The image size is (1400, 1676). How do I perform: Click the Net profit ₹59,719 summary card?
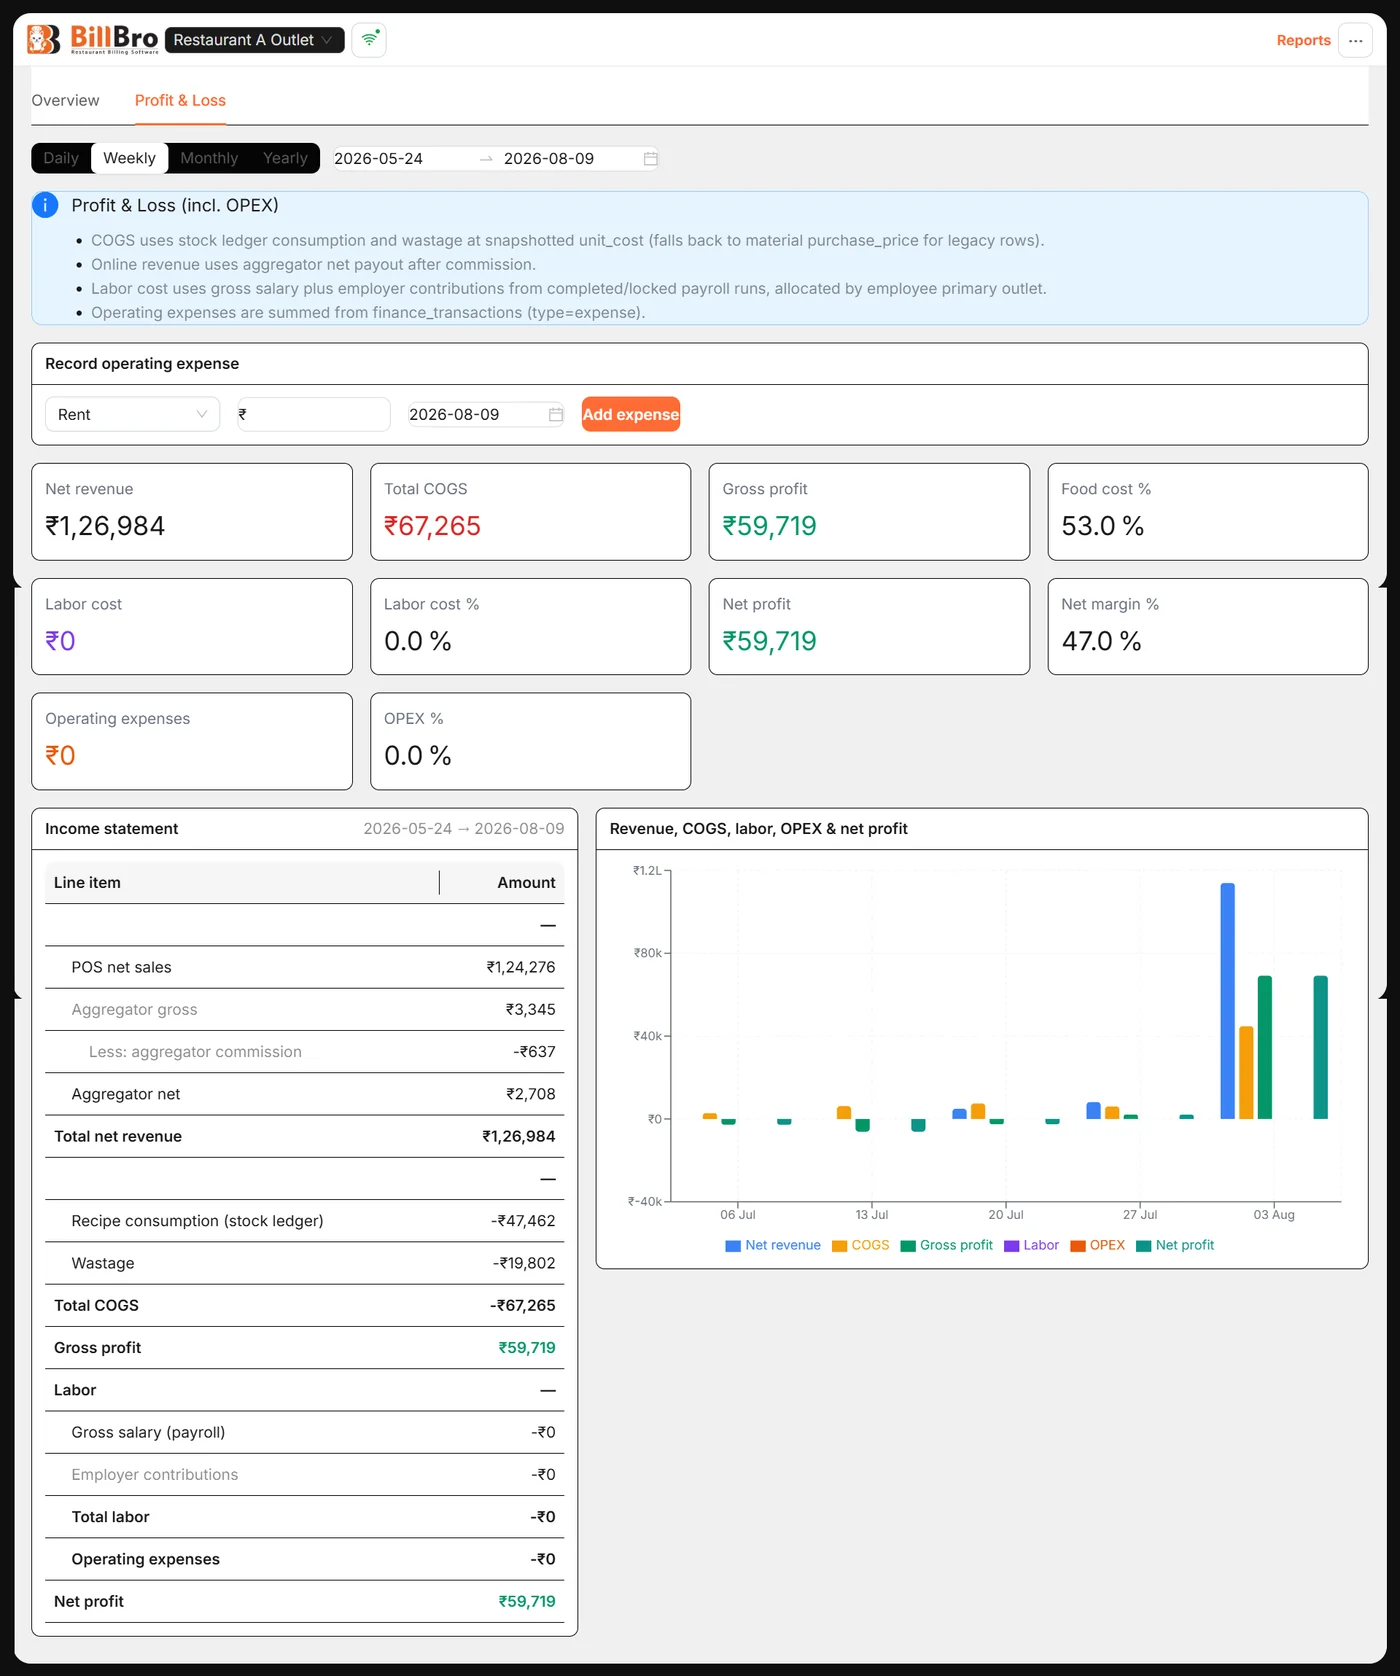pos(869,627)
